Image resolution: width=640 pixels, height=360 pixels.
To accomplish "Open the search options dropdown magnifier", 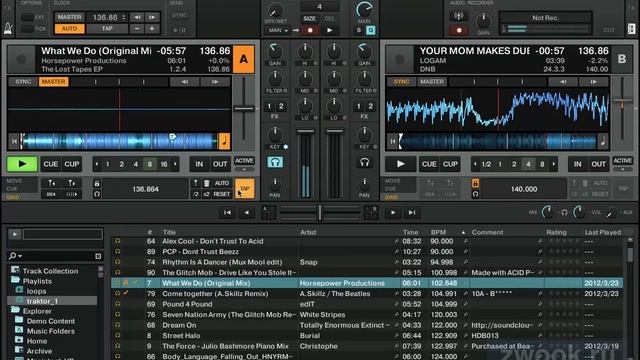I will tap(15, 256).
